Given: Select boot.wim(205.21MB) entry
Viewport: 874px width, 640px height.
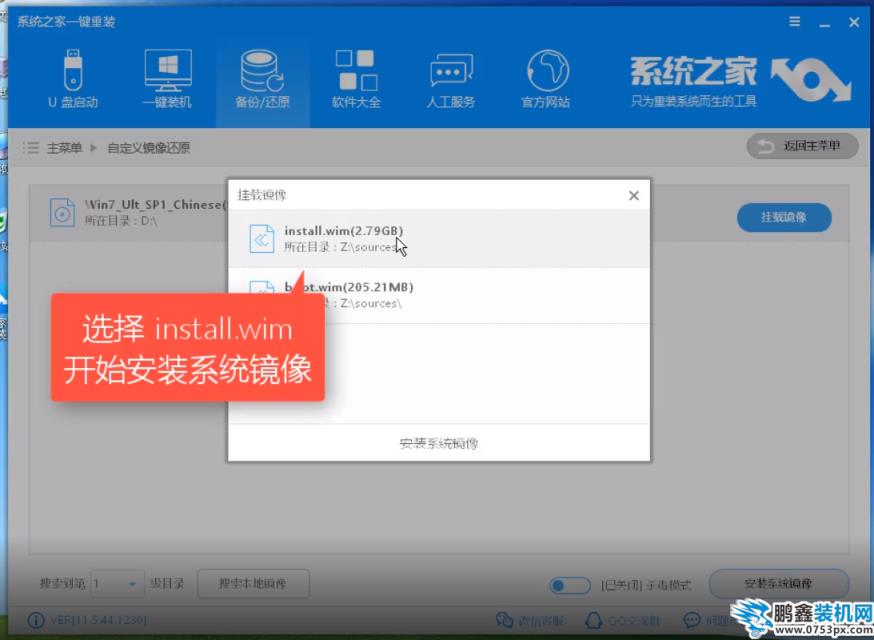Looking at the screenshot, I should click(439, 295).
